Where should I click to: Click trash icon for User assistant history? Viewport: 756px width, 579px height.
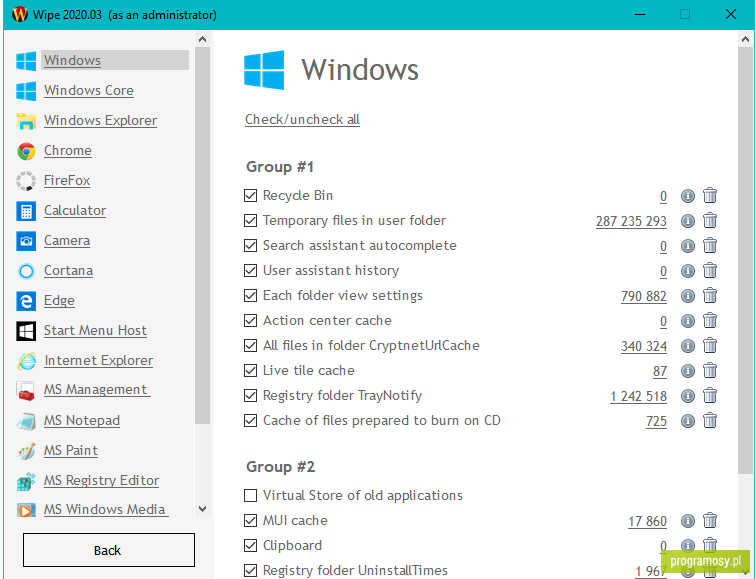tap(710, 270)
